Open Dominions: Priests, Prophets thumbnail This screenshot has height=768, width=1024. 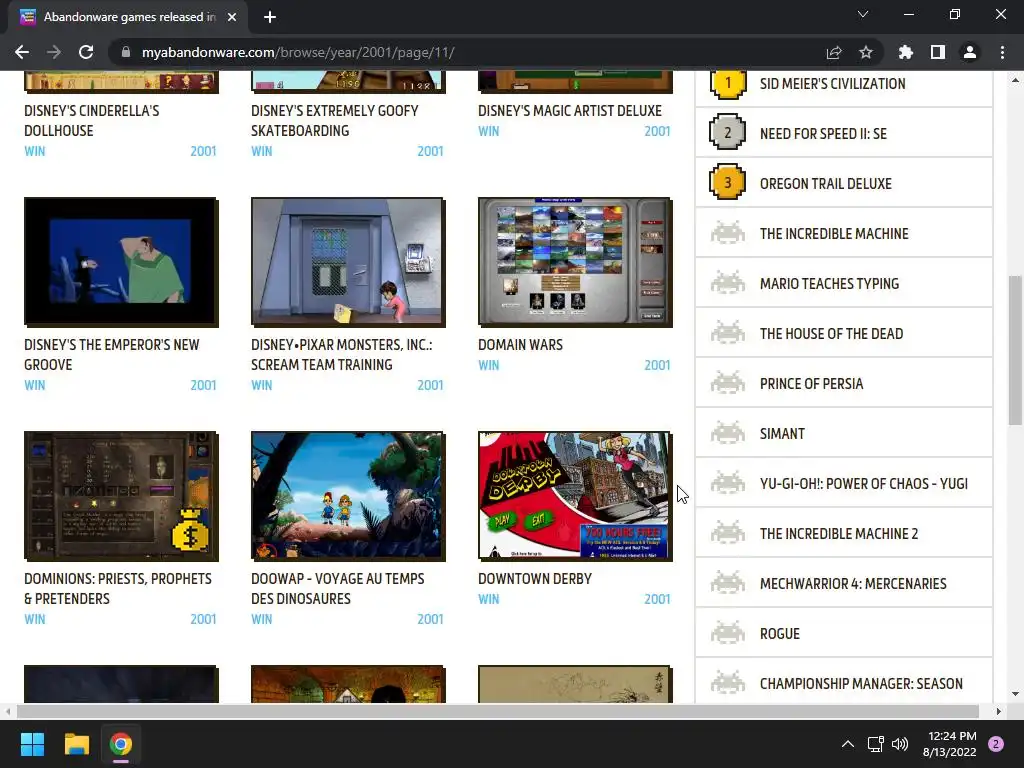pyautogui.click(x=121, y=496)
